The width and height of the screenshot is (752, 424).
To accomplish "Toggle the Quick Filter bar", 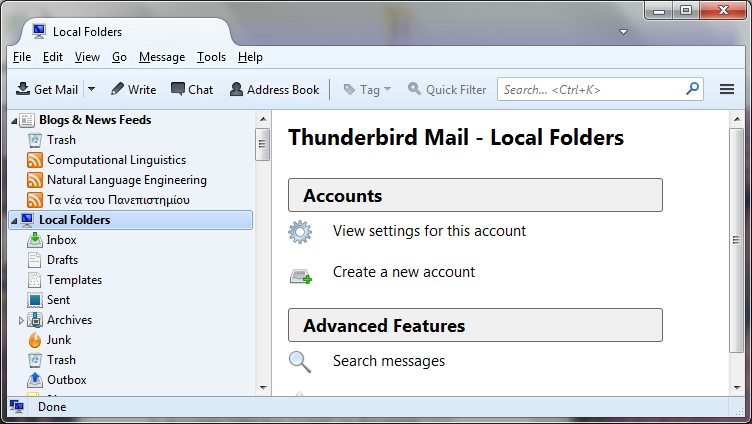I will 447,90.
